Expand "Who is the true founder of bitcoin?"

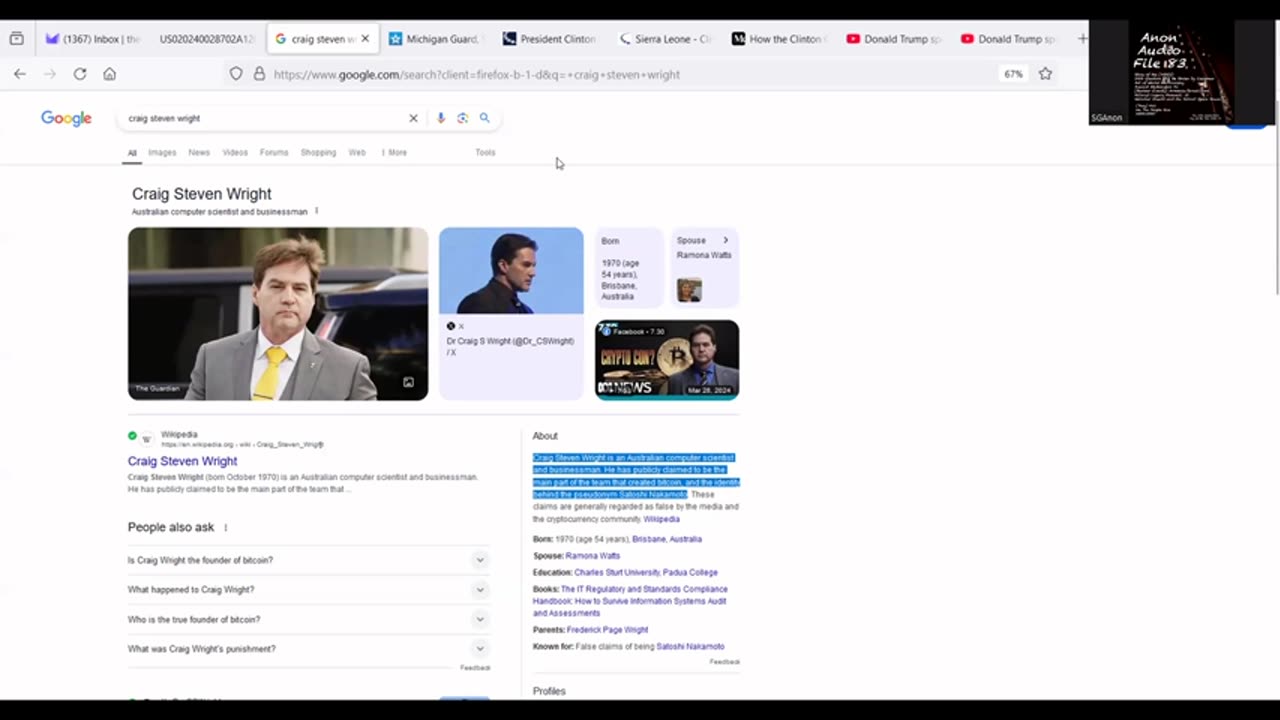307,619
